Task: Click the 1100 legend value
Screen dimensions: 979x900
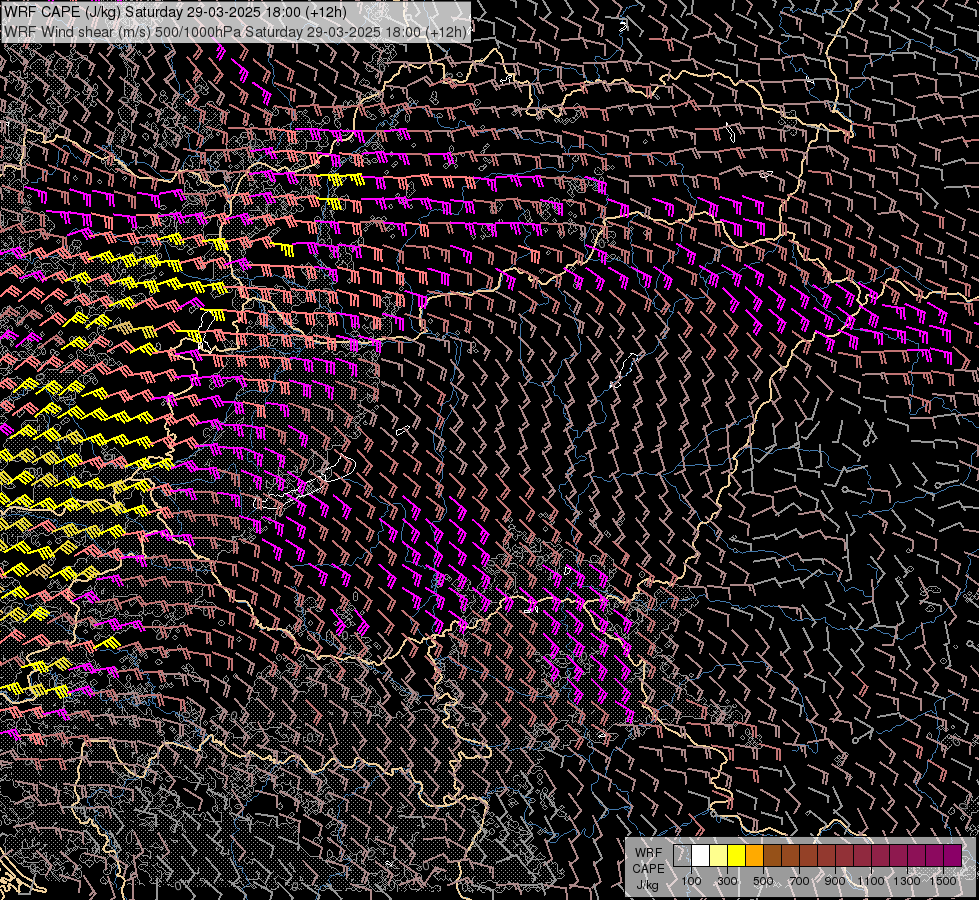Action: [870, 881]
